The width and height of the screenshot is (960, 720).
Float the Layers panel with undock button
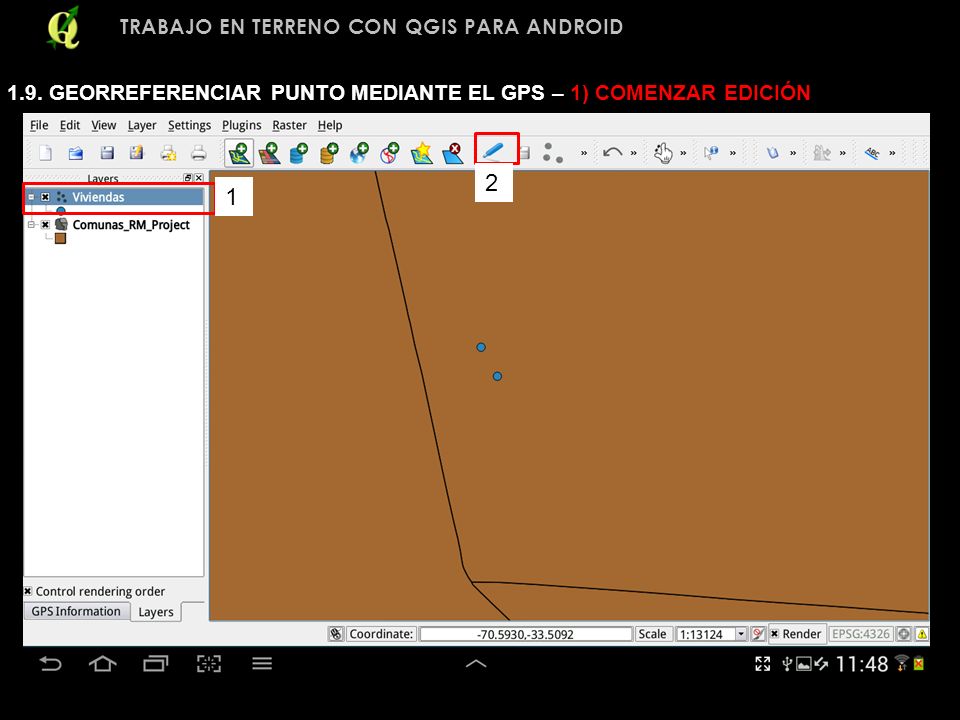pyautogui.click(x=188, y=178)
